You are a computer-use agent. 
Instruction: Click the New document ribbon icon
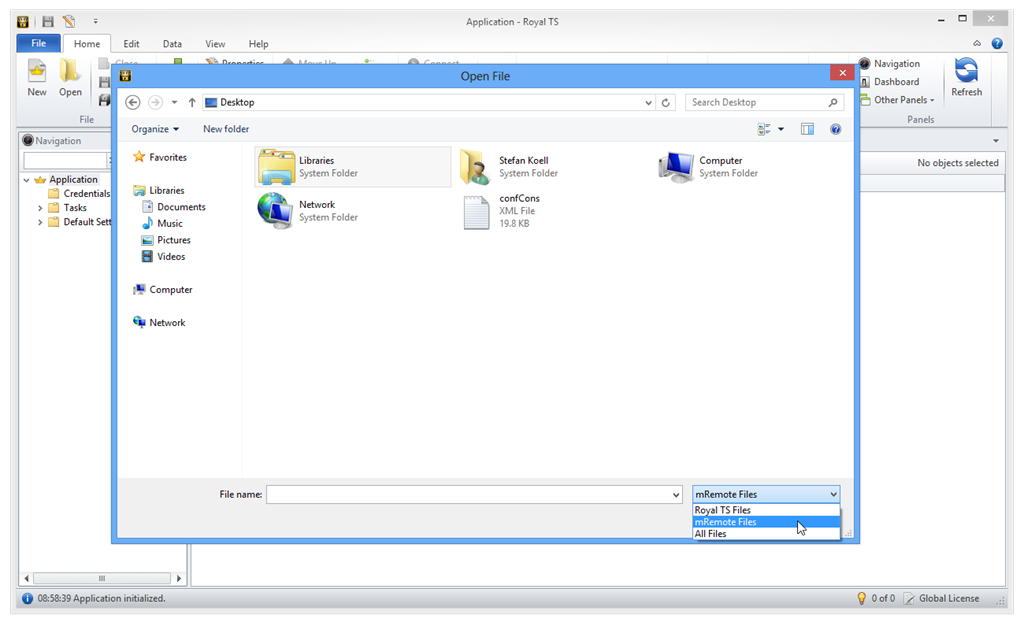(37, 78)
